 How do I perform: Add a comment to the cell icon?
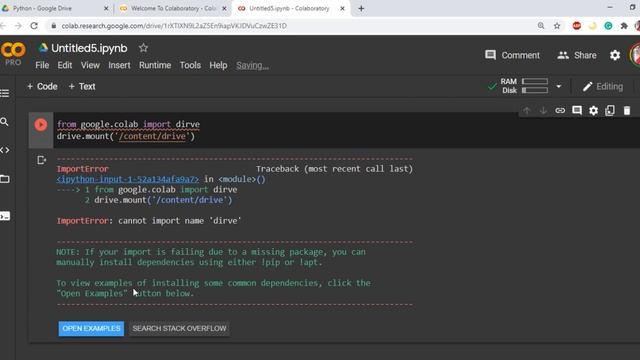[x=577, y=111]
